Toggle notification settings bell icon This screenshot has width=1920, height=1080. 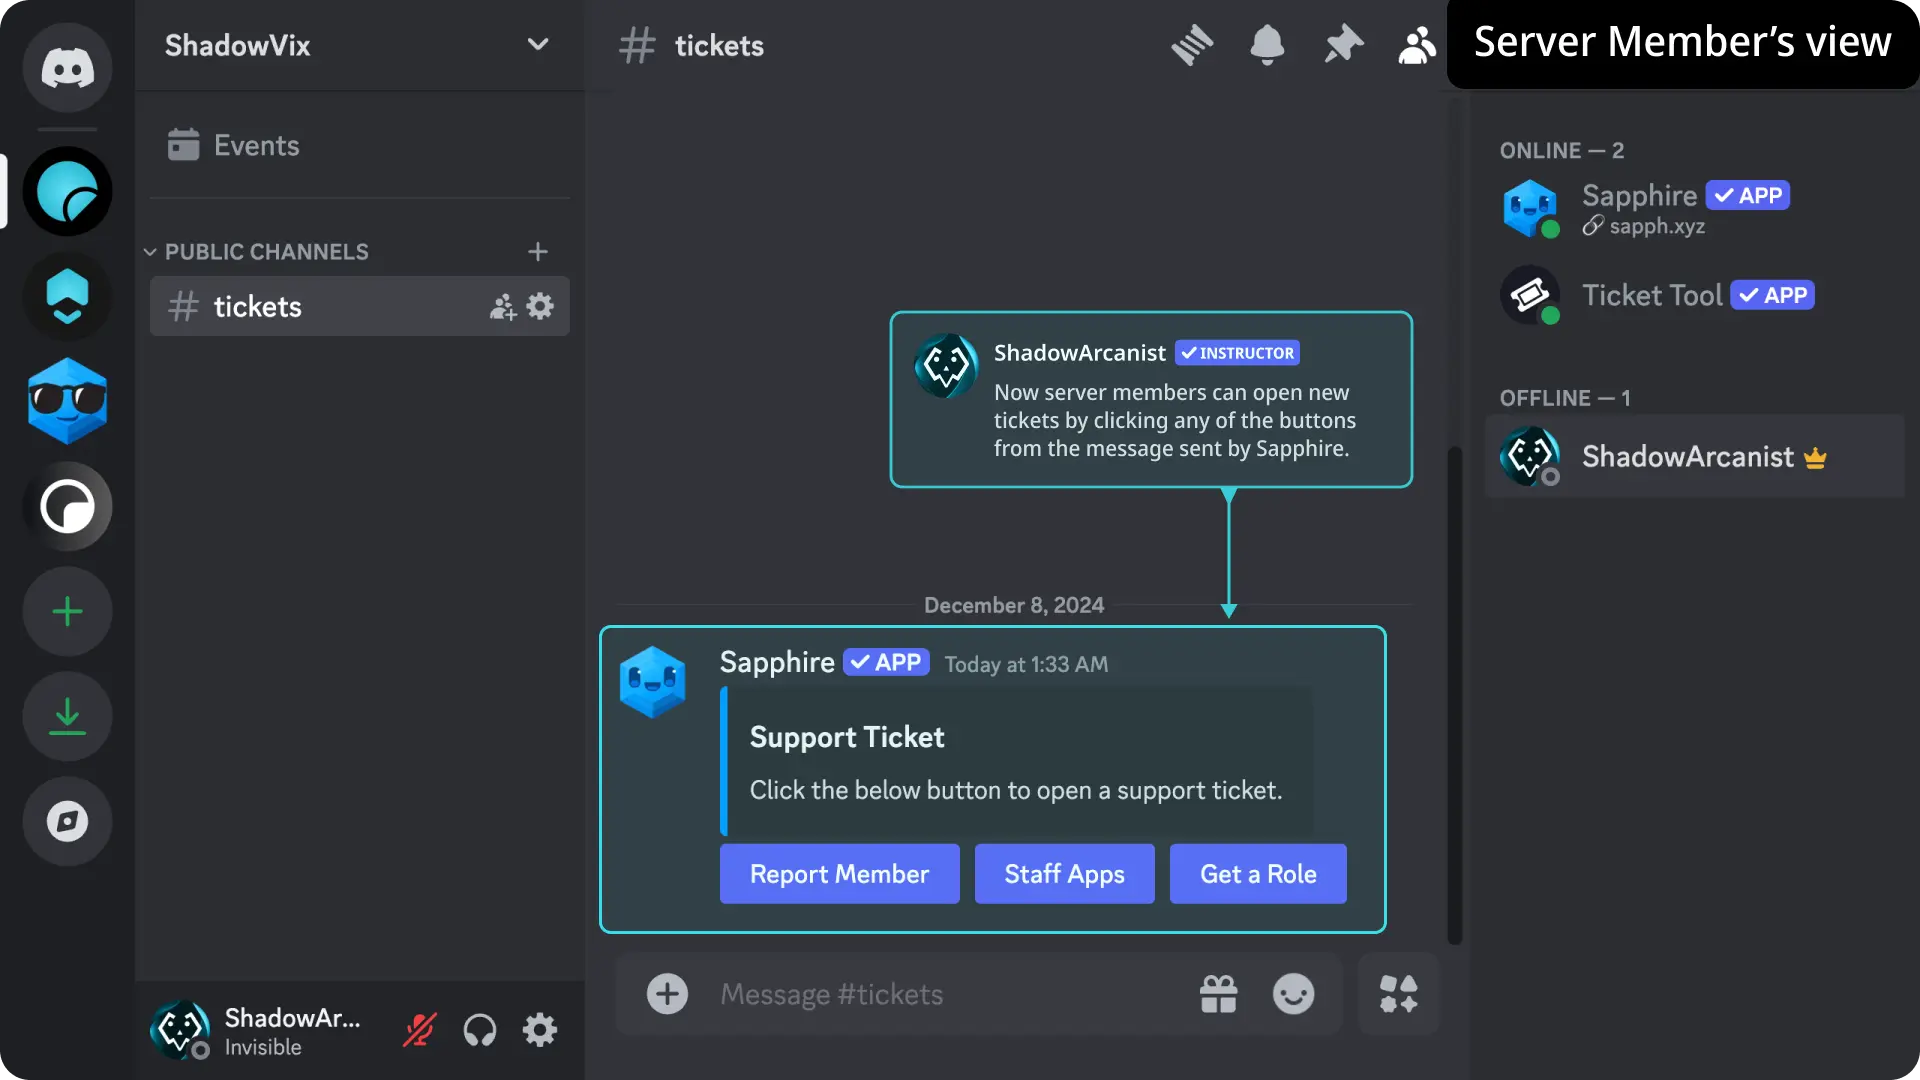[1267, 45]
